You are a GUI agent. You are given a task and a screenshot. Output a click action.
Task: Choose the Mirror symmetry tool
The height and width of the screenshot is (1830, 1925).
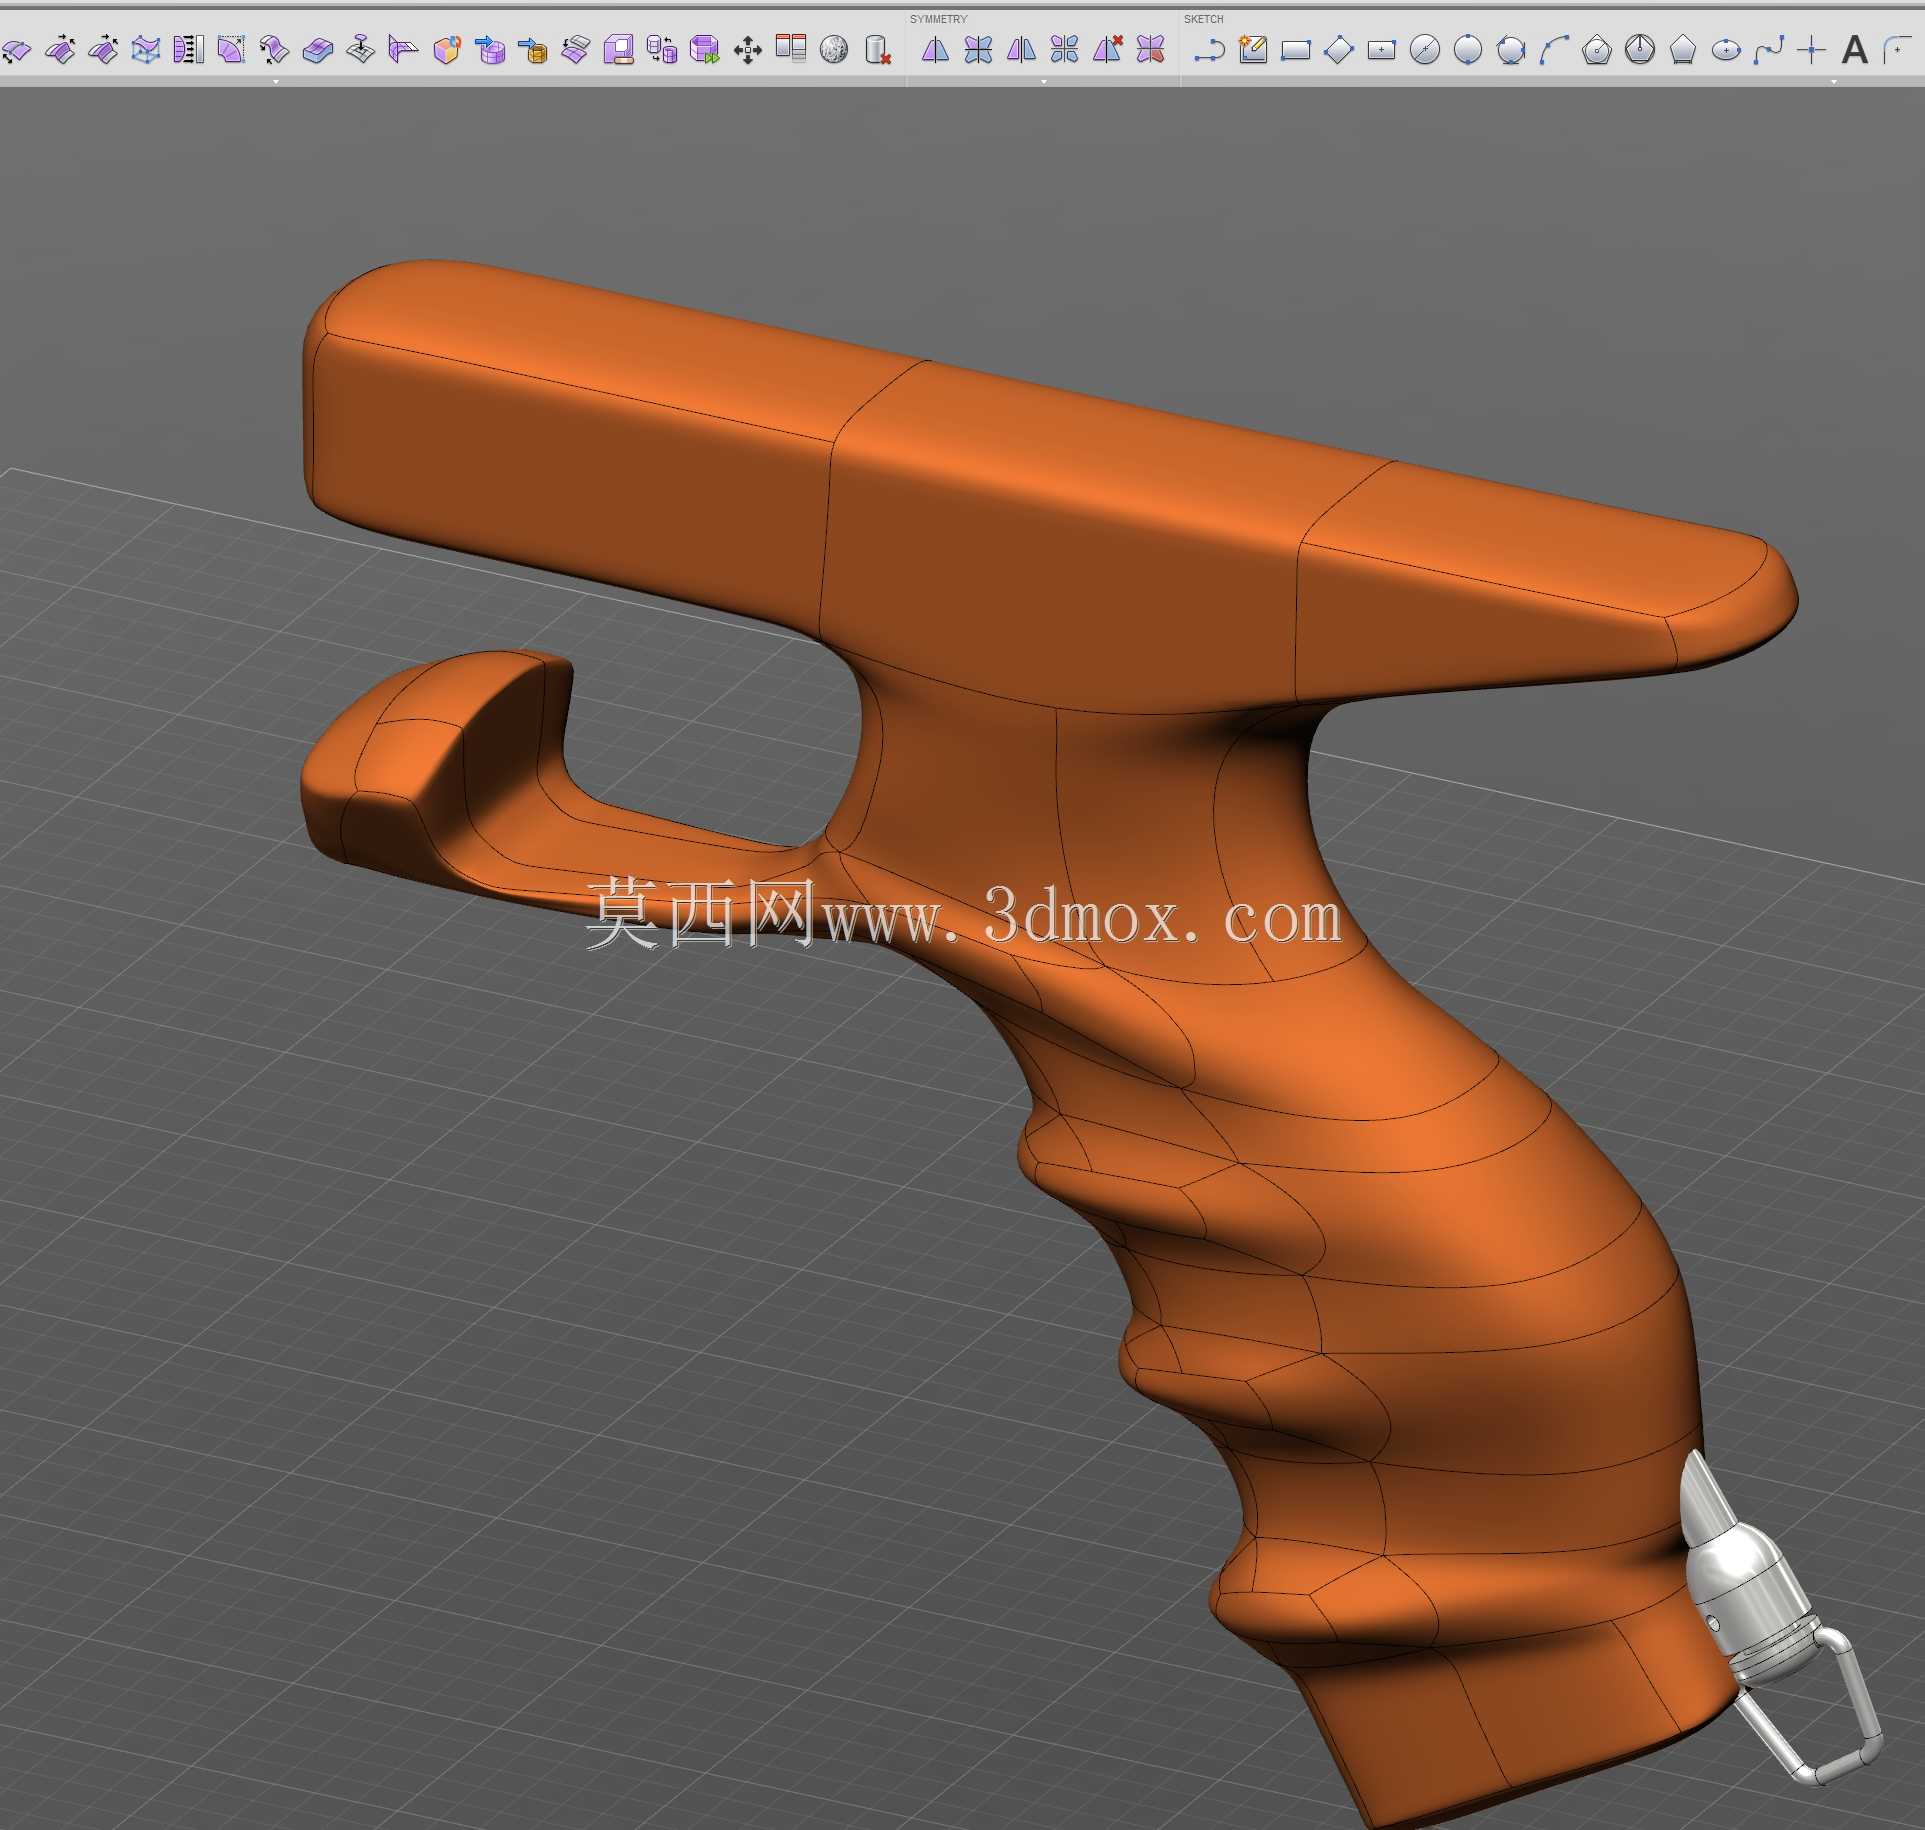(935, 50)
